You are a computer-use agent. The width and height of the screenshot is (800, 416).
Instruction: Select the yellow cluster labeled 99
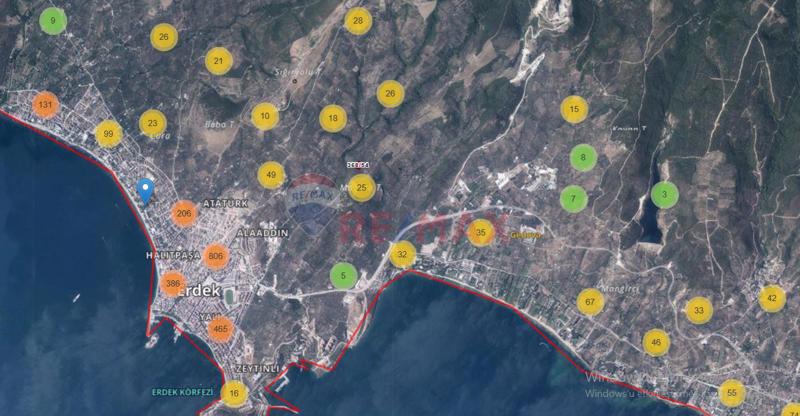[x=108, y=134]
